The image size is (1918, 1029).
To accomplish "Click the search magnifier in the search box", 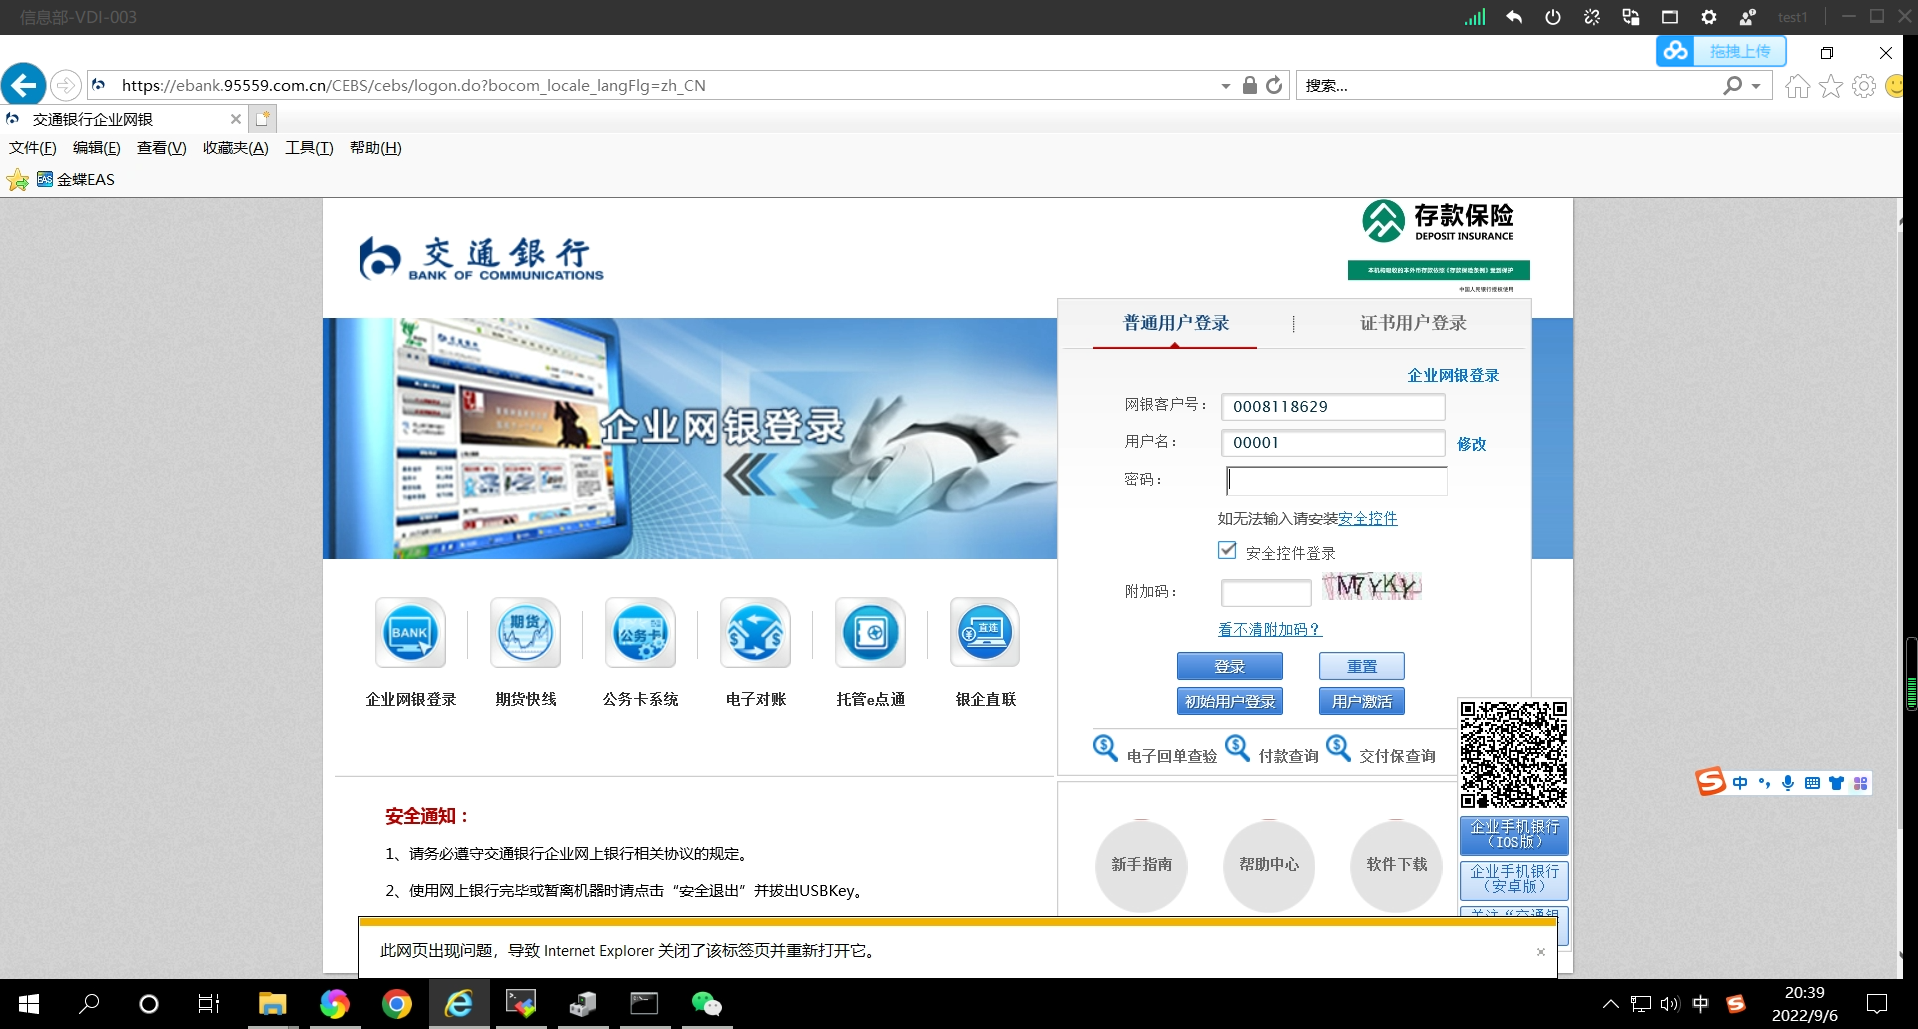I will 1733,86.
